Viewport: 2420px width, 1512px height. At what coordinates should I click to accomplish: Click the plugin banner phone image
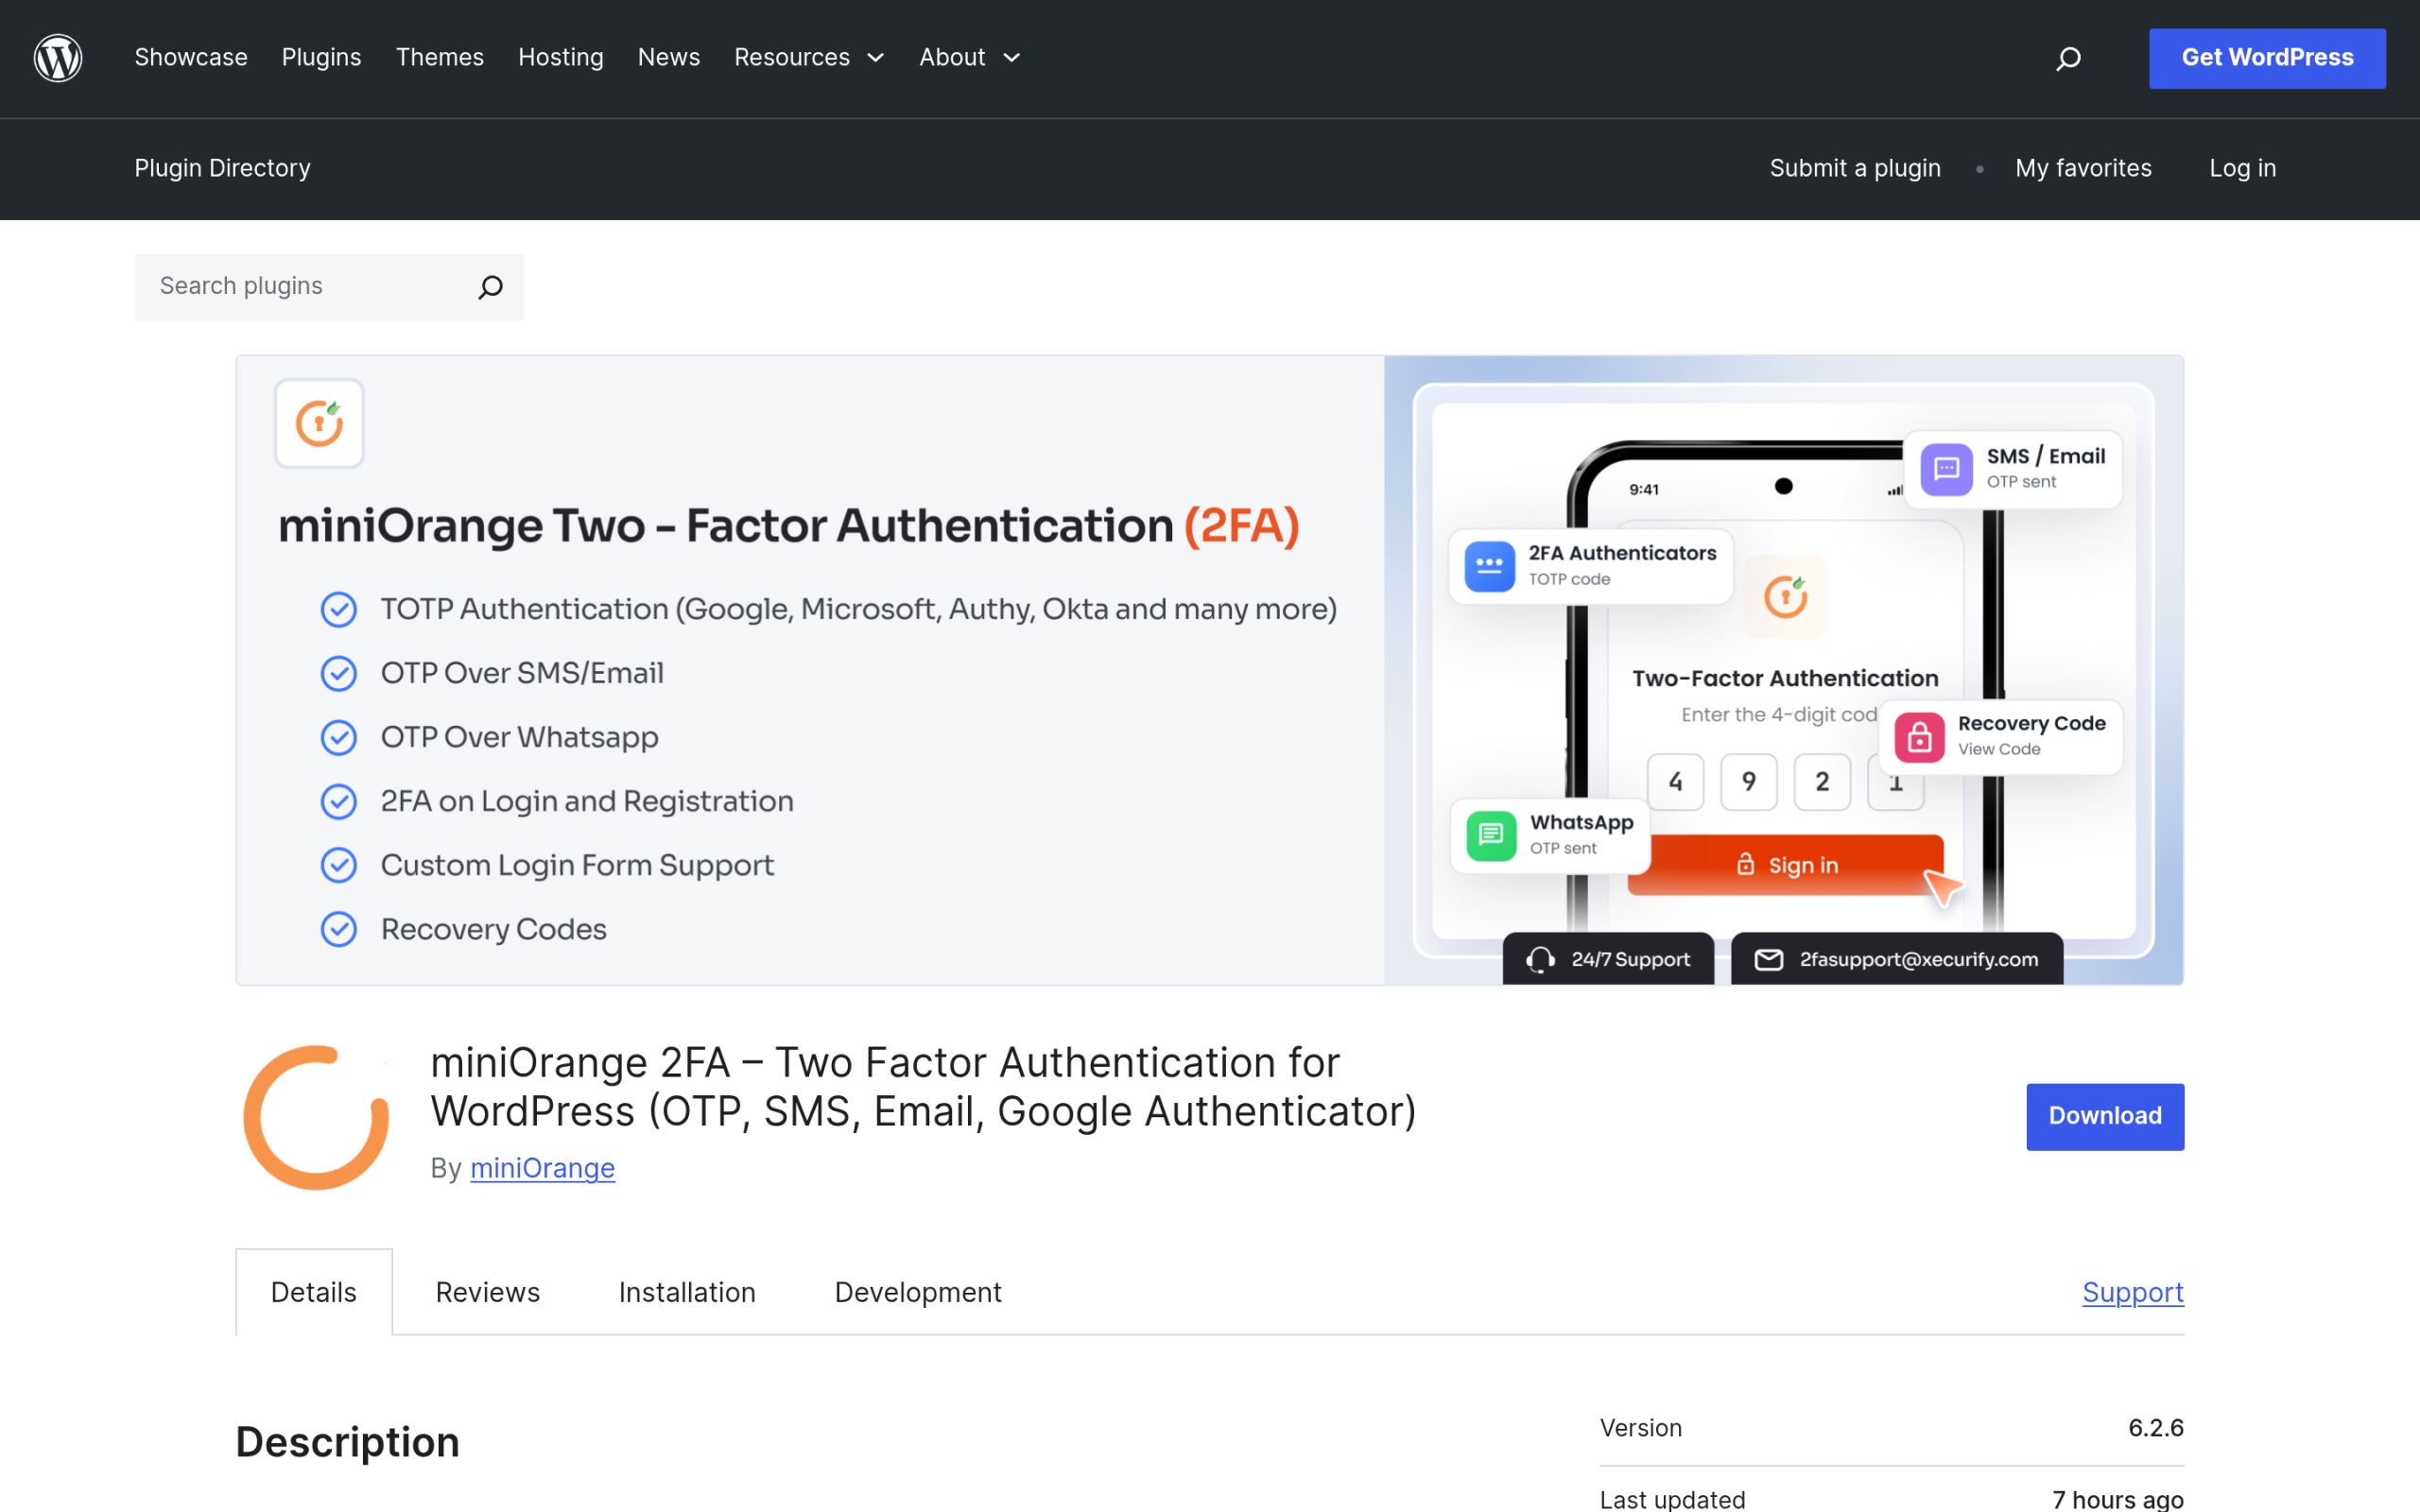click(x=1783, y=670)
